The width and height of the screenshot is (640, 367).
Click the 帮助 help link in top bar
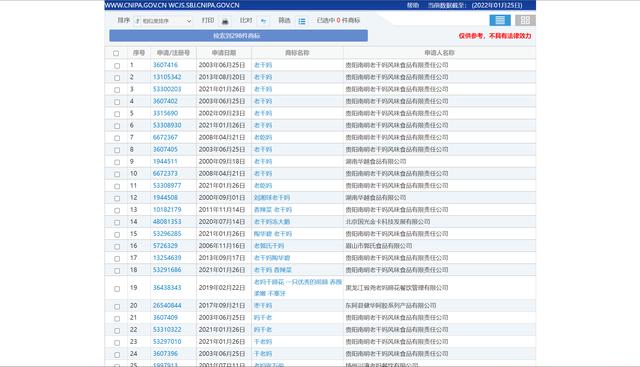tap(413, 5)
